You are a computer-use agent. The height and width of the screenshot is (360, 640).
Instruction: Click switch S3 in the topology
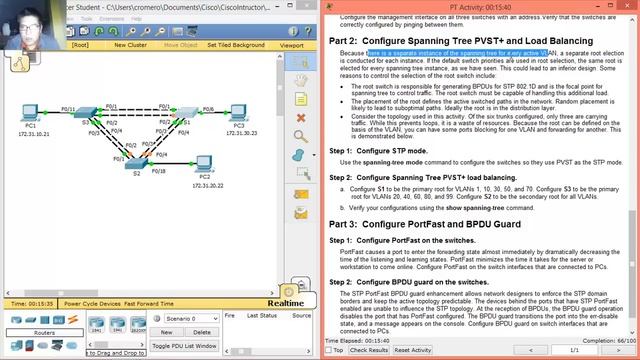(x=85, y=112)
